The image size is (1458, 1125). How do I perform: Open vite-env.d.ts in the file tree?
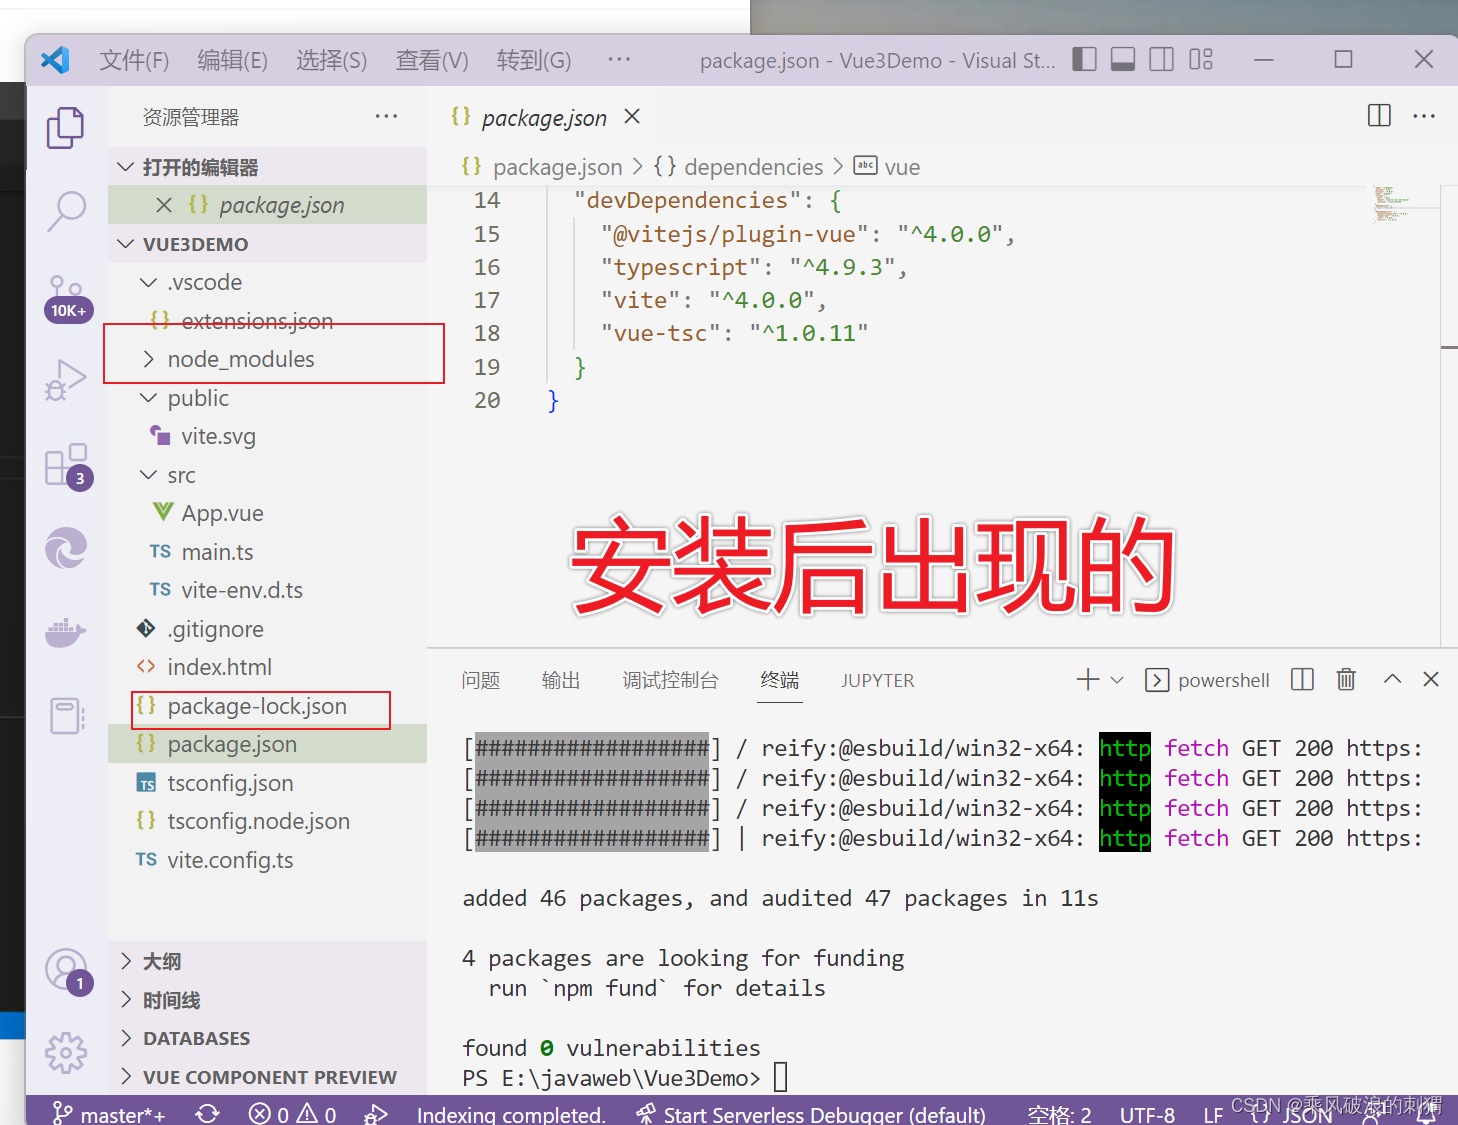(x=267, y=590)
